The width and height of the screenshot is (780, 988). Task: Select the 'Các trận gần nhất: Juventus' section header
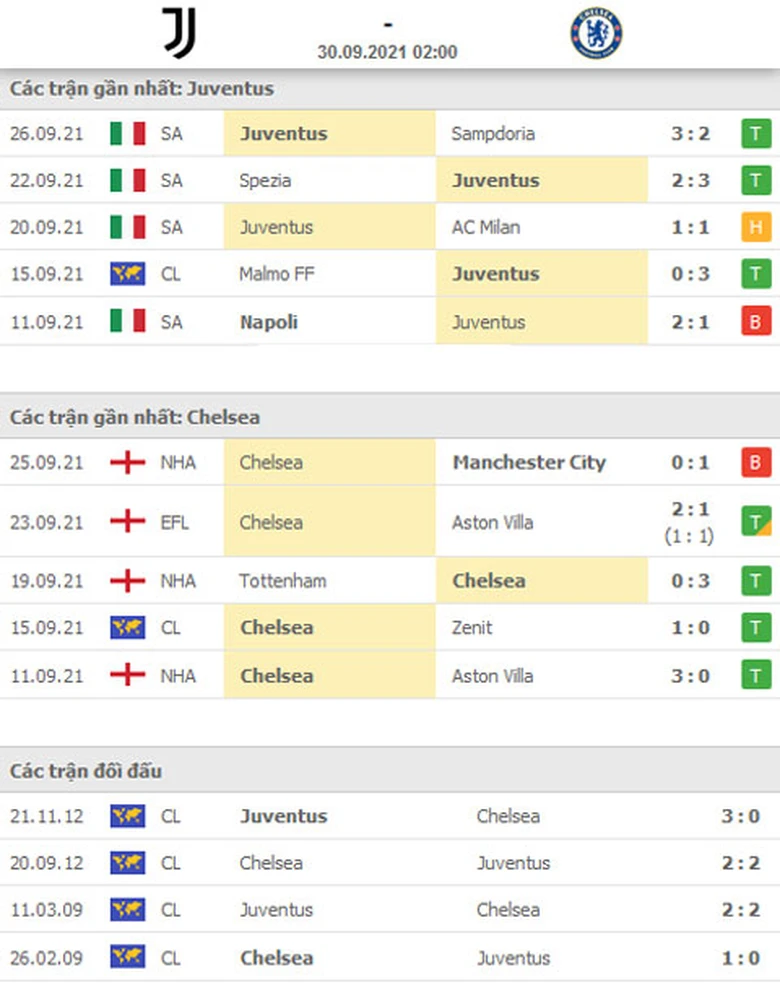click(142, 89)
